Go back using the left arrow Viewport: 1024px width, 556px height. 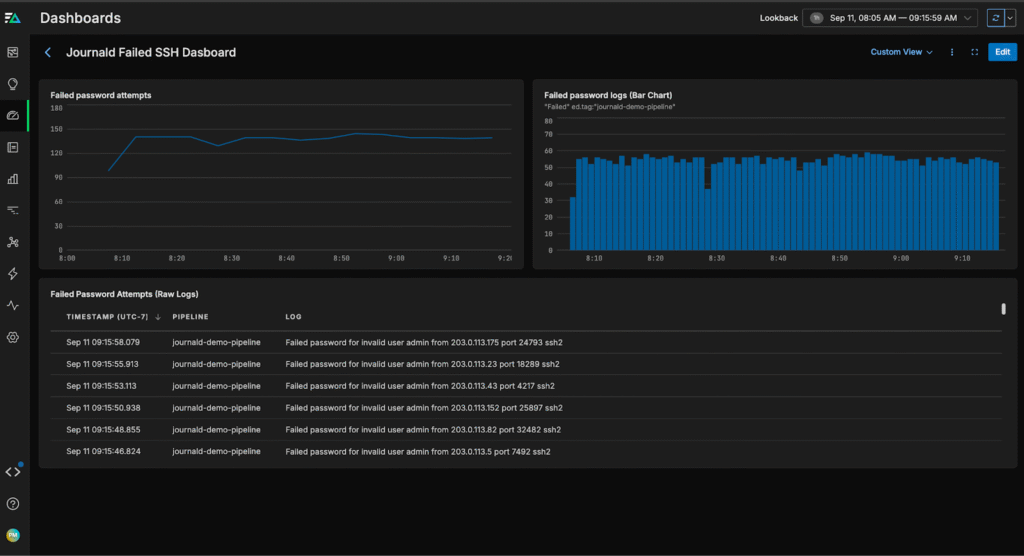[48, 52]
